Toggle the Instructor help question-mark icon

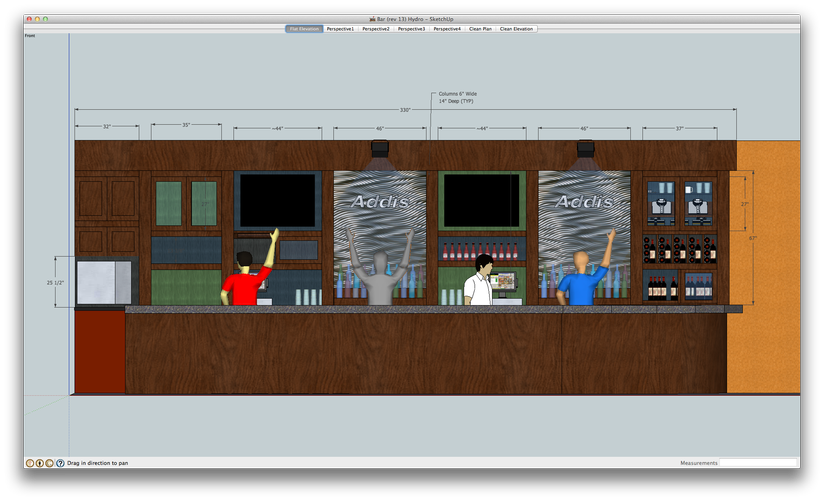[x=60, y=463]
